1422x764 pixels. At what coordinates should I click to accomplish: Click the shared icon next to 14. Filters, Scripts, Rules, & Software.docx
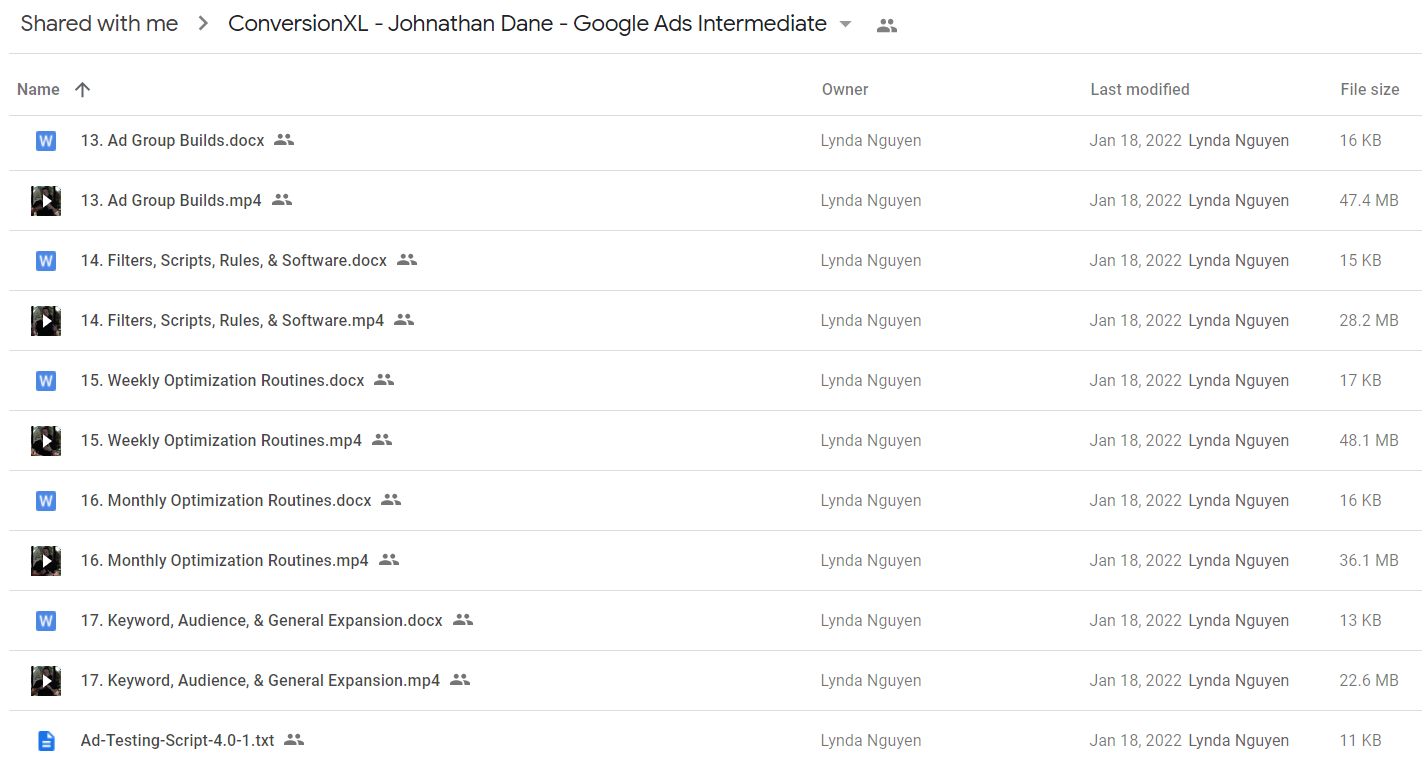point(407,260)
